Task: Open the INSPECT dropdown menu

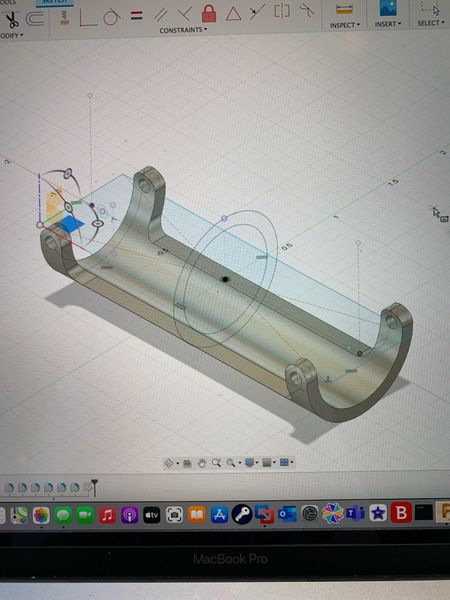Action: [x=345, y=25]
